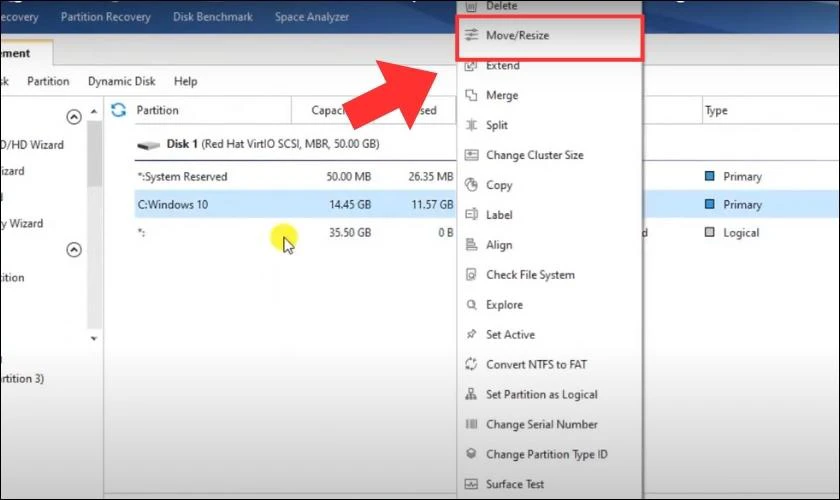Choose Delete at top of context menu
This screenshot has height=500, width=840.
501,6
